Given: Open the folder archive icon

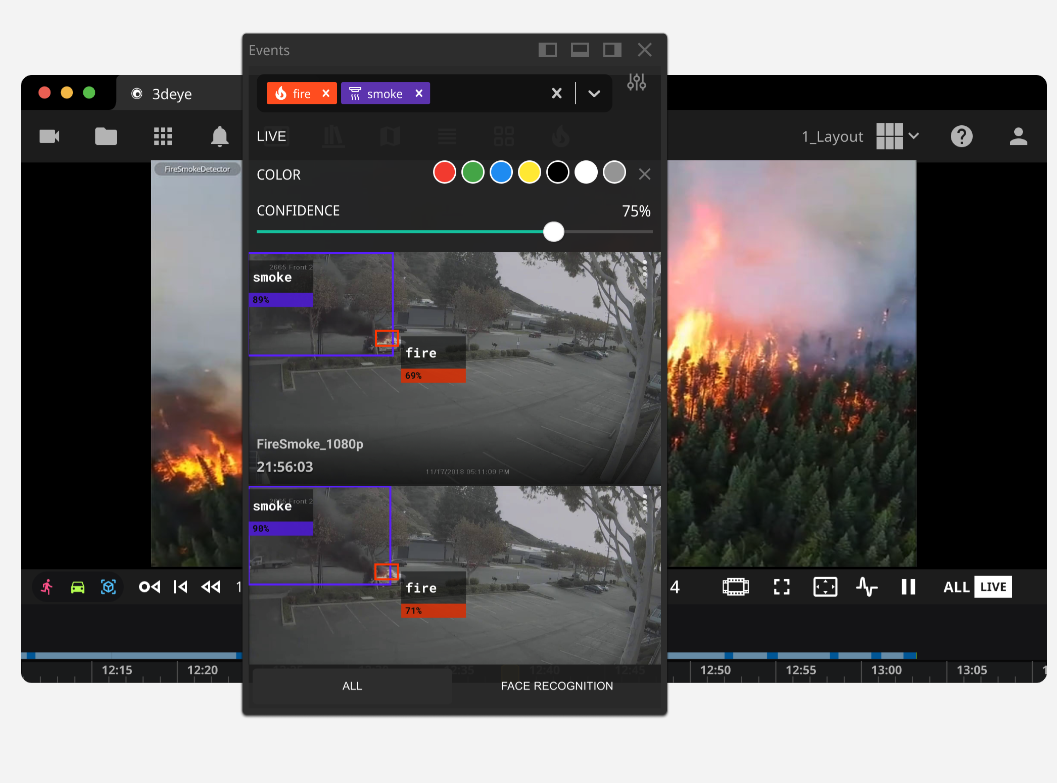Looking at the screenshot, I should pyautogui.click(x=106, y=136).
